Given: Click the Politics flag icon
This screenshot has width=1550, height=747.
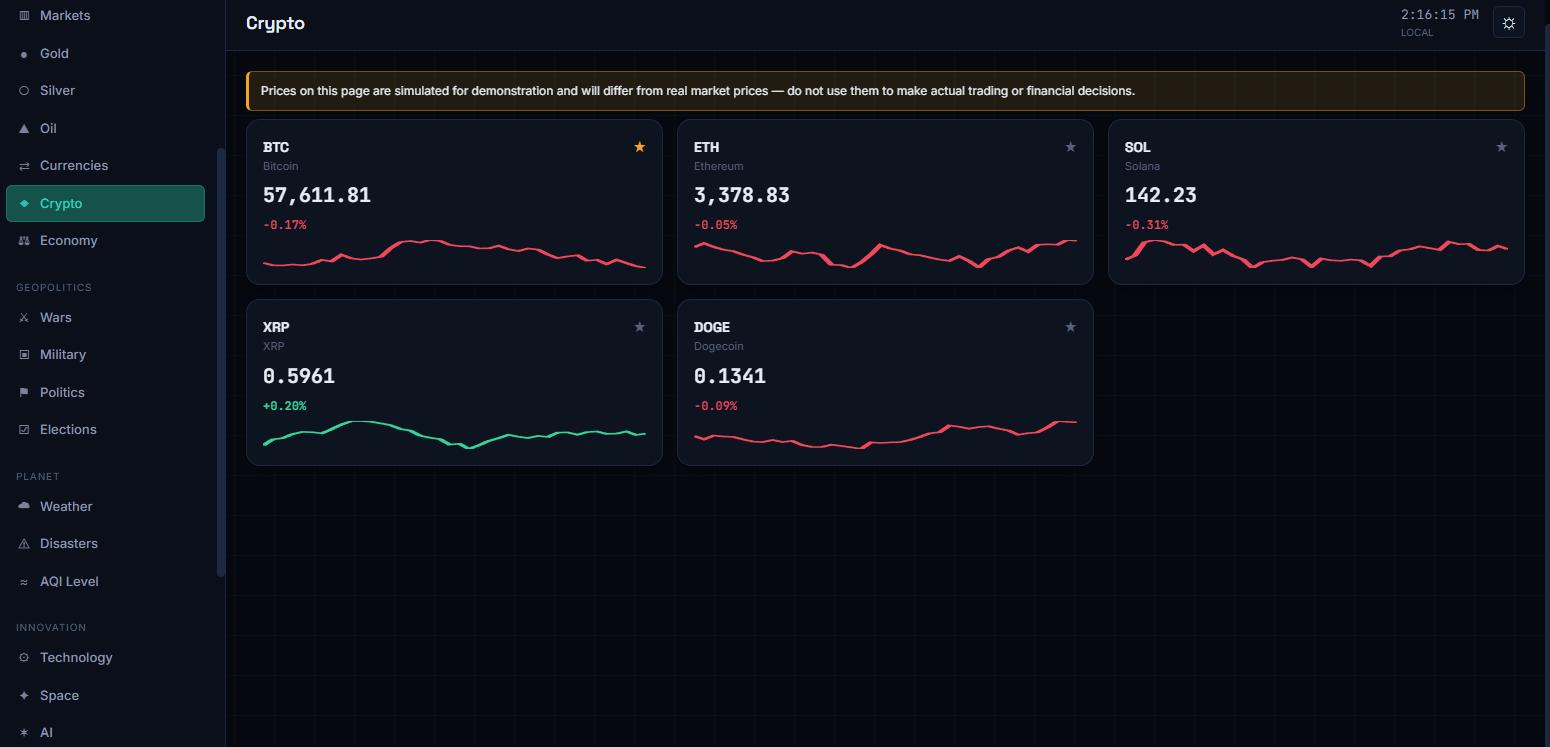Looking at the screenshot, I should coord(24,393).
